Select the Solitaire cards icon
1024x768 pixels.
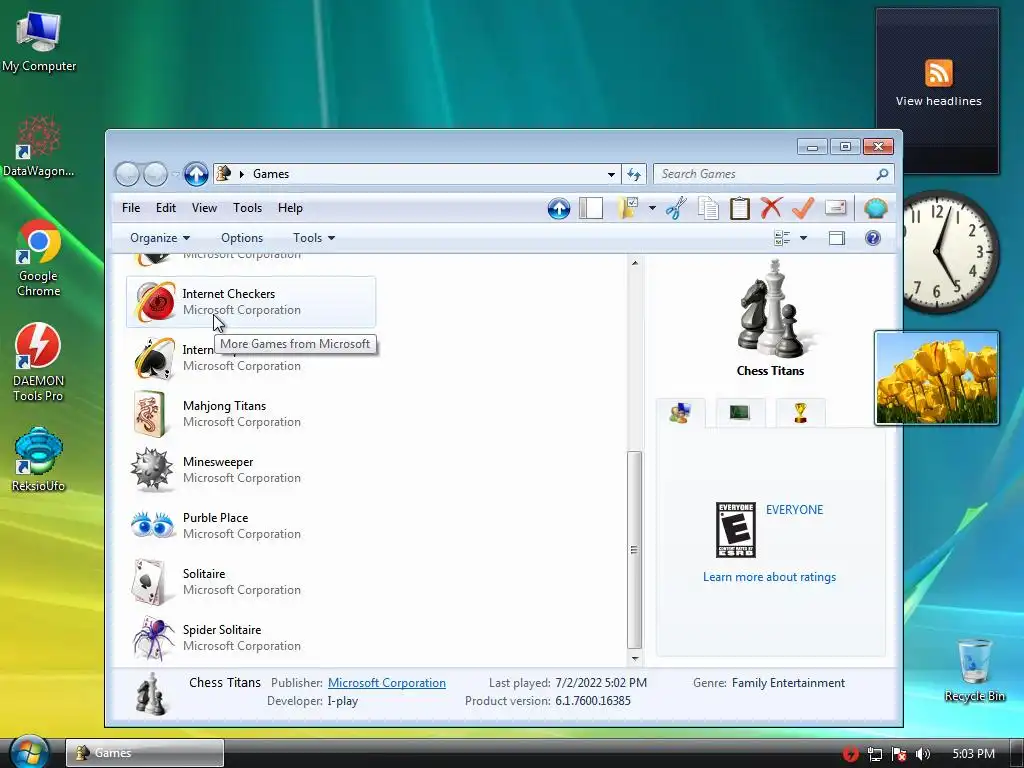(x=150, y=581)
